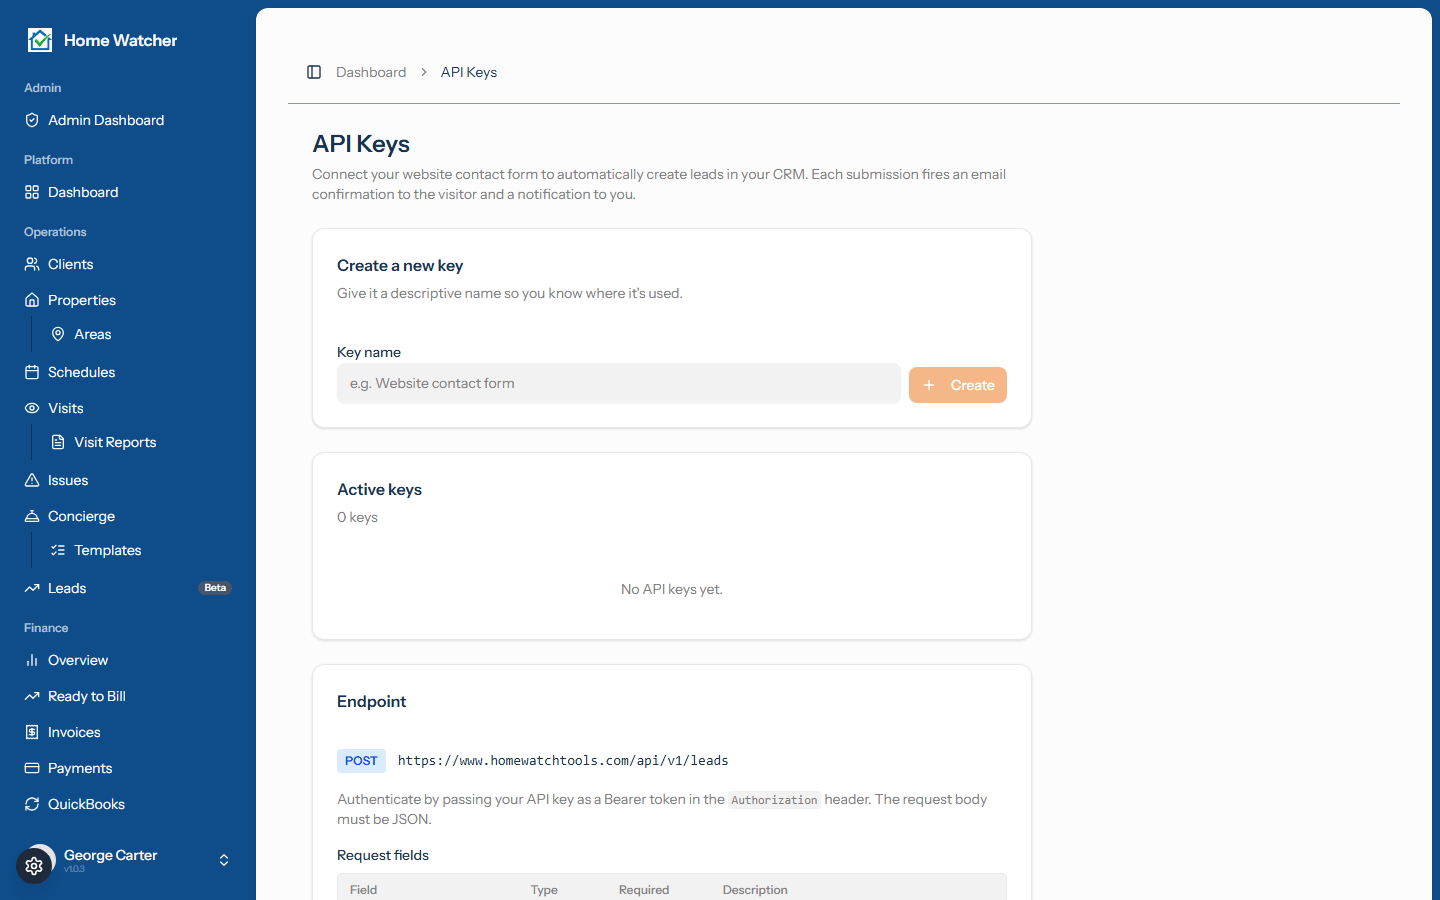1440x900 pixels.
Task: Click the Description column header
Action: pos(755,890)
